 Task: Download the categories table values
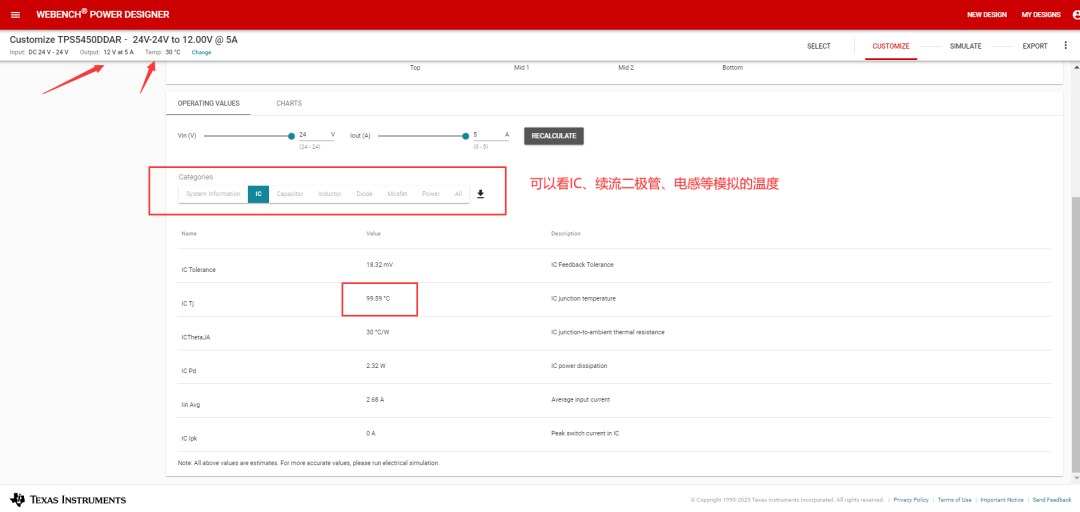click(x=481, y=194)
